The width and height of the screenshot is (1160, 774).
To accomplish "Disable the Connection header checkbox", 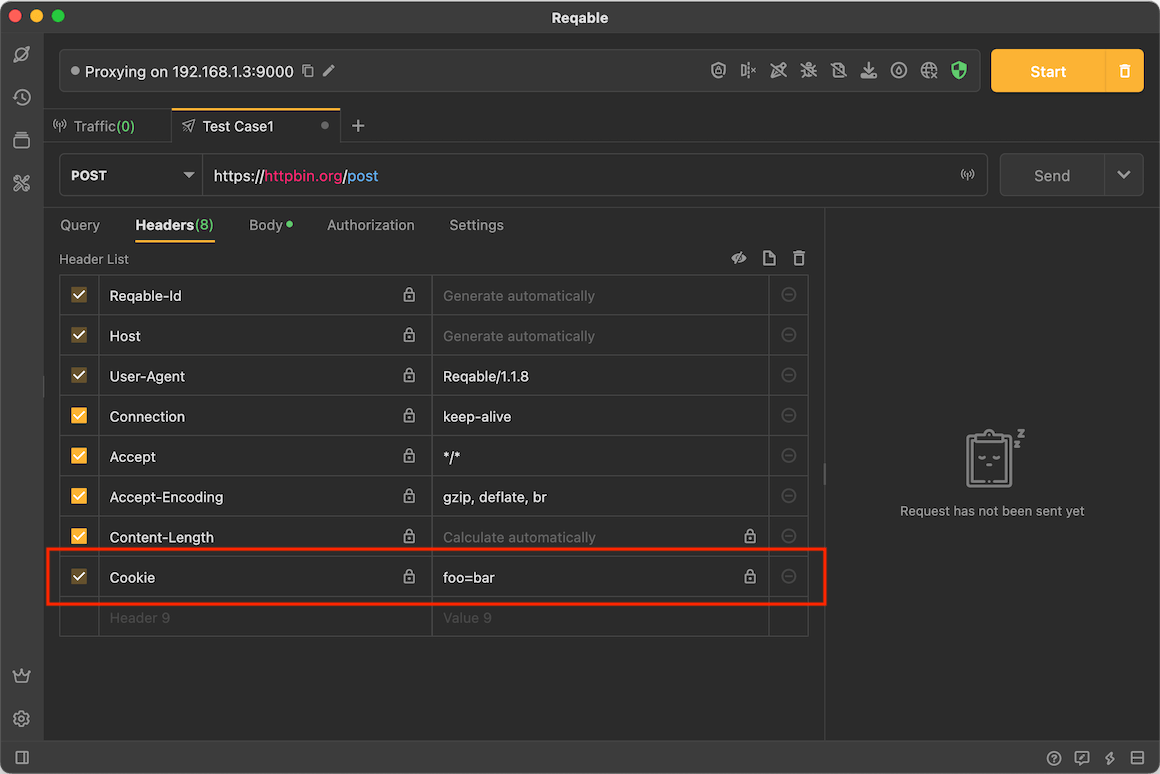I will [79, 415].
